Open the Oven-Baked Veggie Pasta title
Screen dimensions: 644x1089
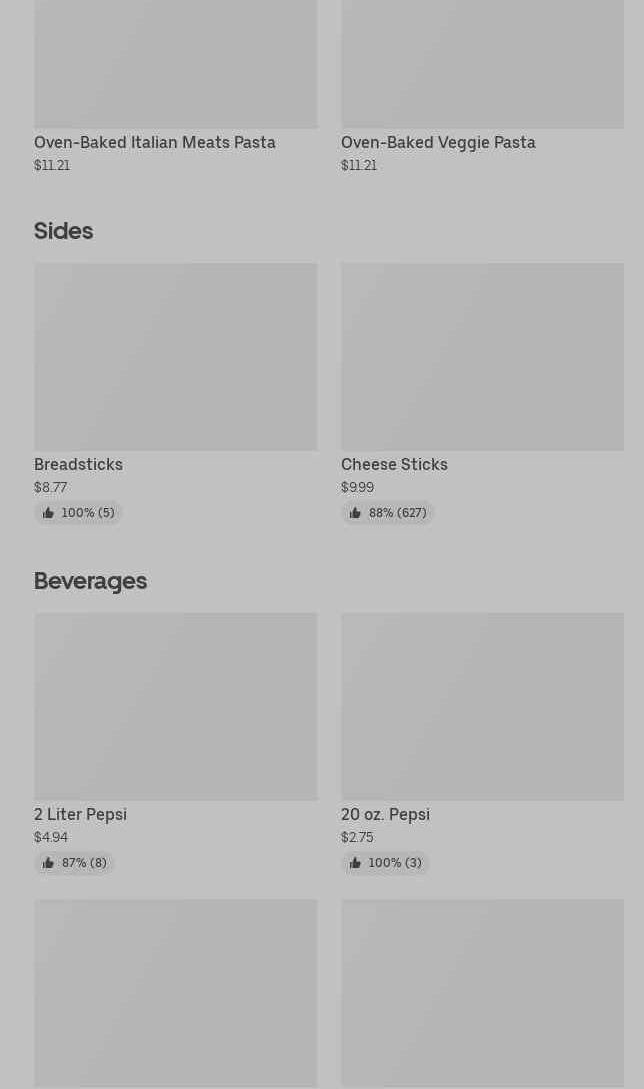pyautogui.click(x=438, y=142)
